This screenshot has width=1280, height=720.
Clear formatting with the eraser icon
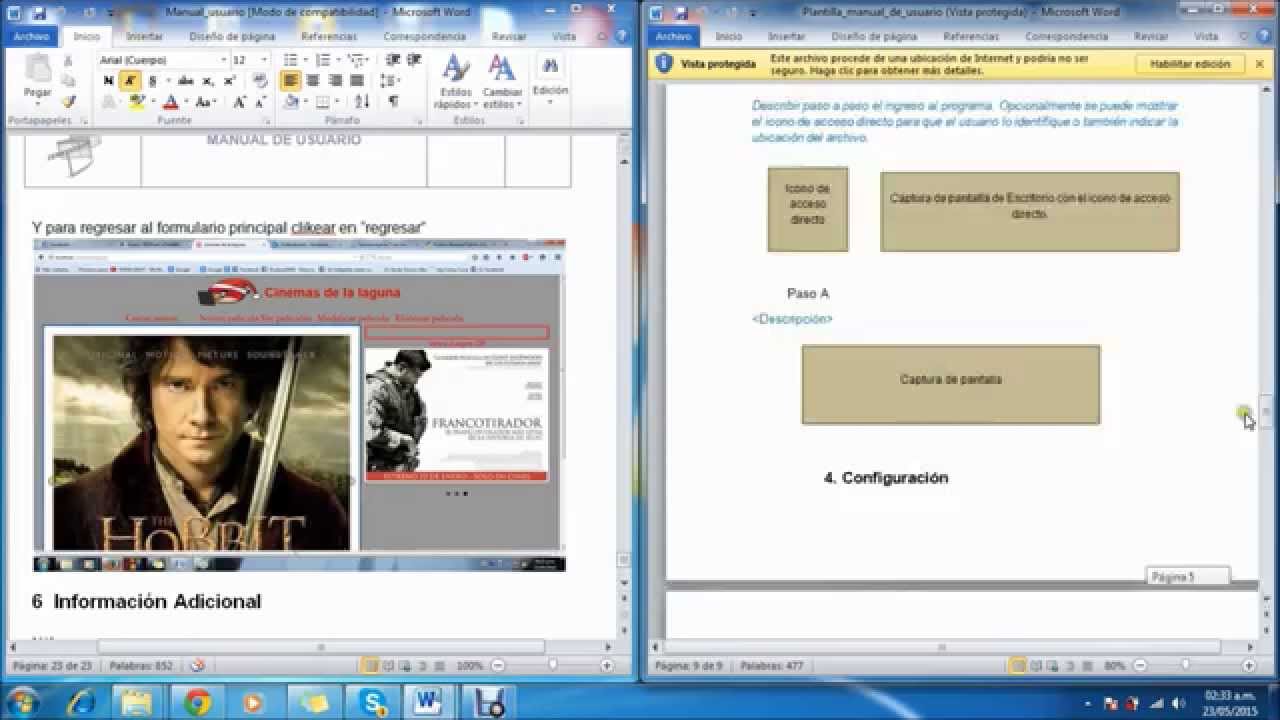tap(261, 81)
